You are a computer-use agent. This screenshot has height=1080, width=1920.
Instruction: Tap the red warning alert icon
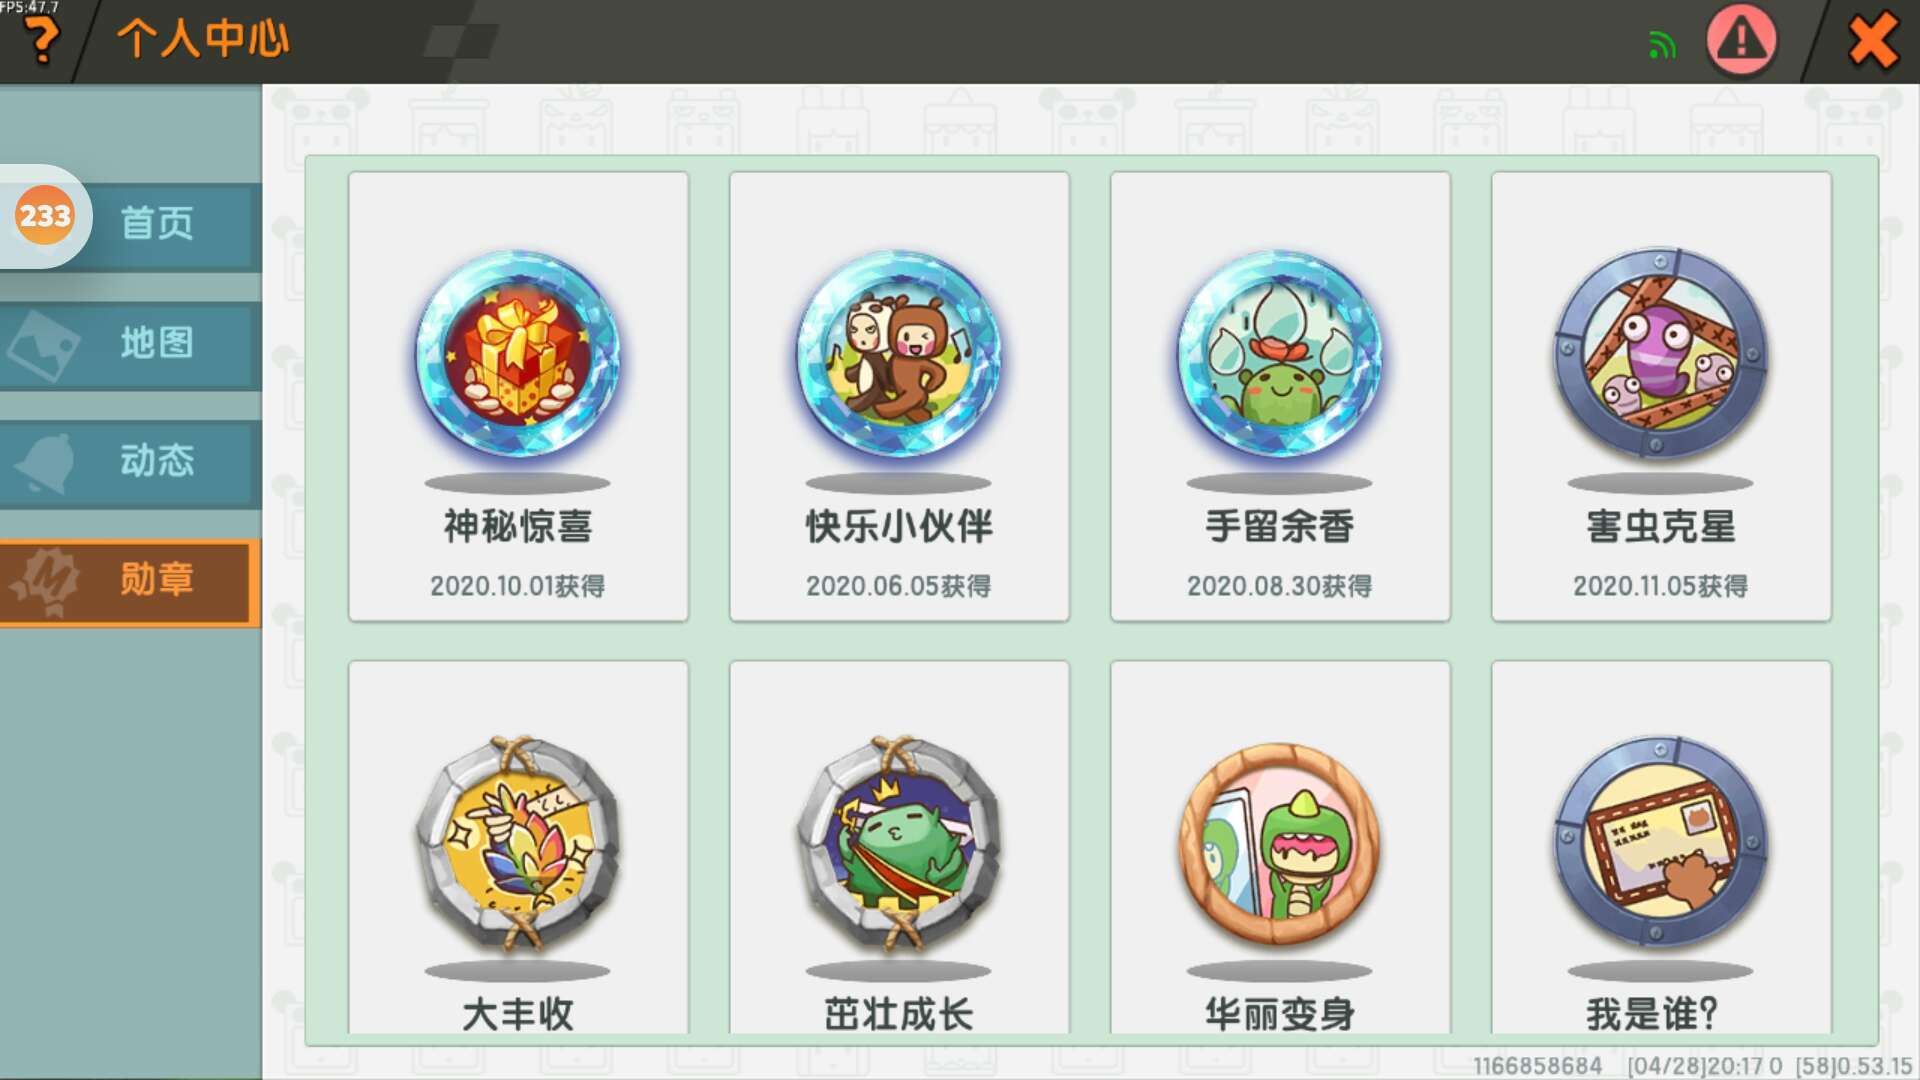click(1741, 40)
